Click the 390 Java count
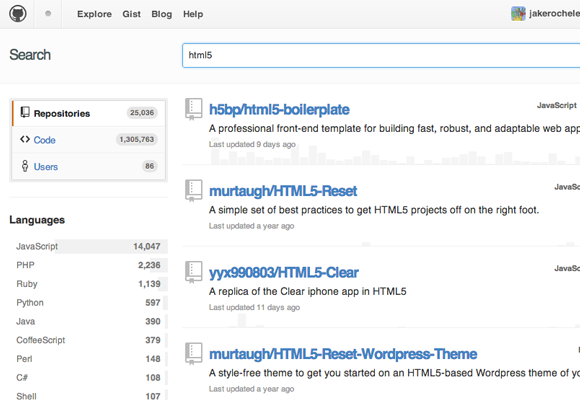This screenshot has height=400, width=580. point(153,322)
